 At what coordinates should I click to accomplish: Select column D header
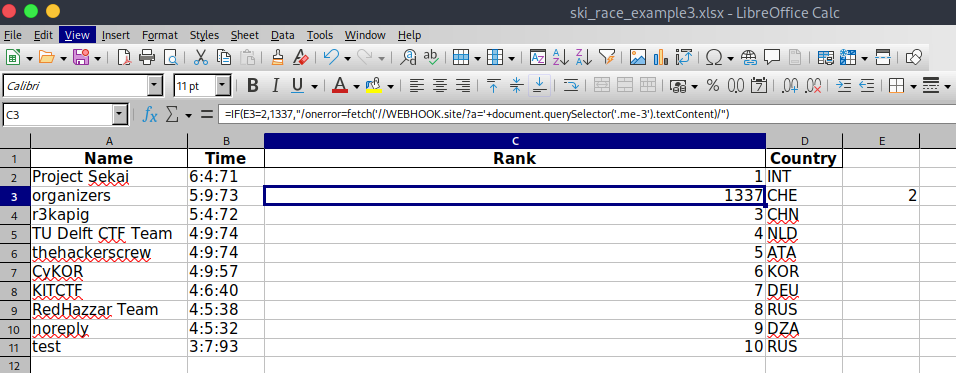click(804, 141)
